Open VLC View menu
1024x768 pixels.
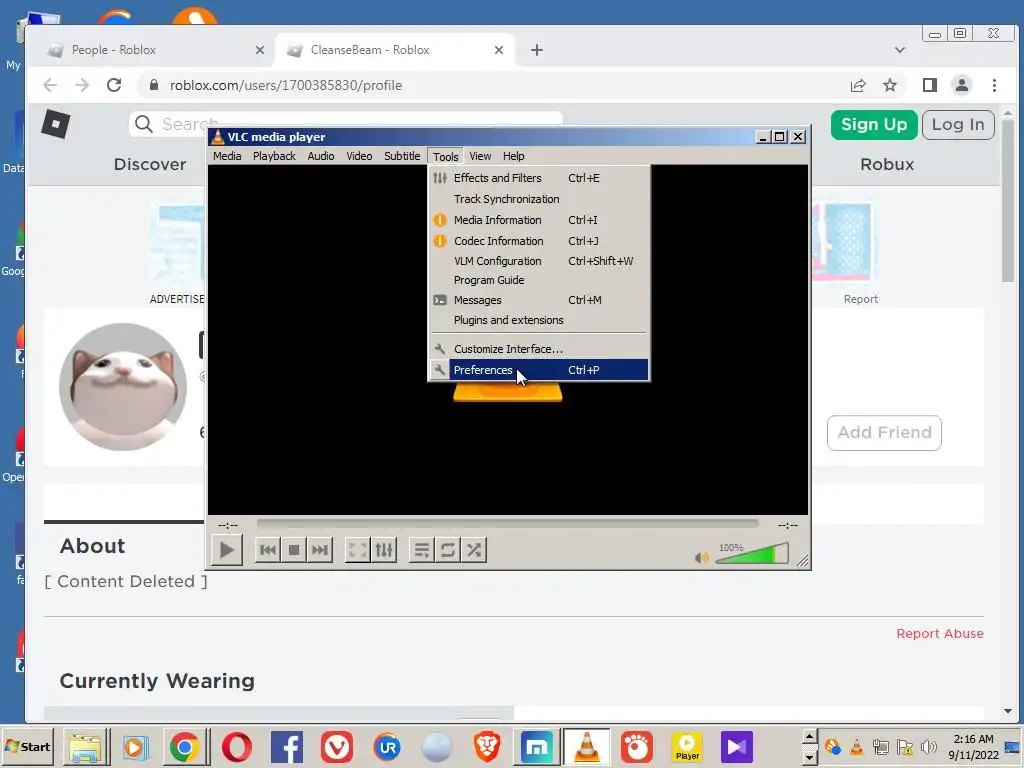480,156
